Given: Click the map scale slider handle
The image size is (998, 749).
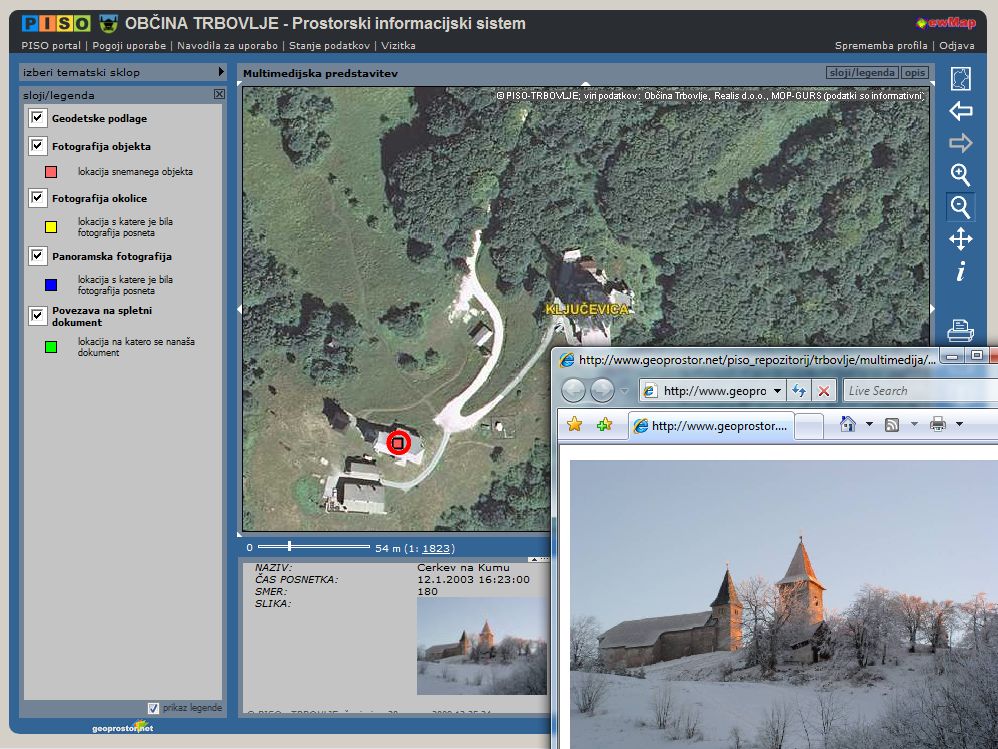Looking at the screenshot, I should (x=289, y=546).
